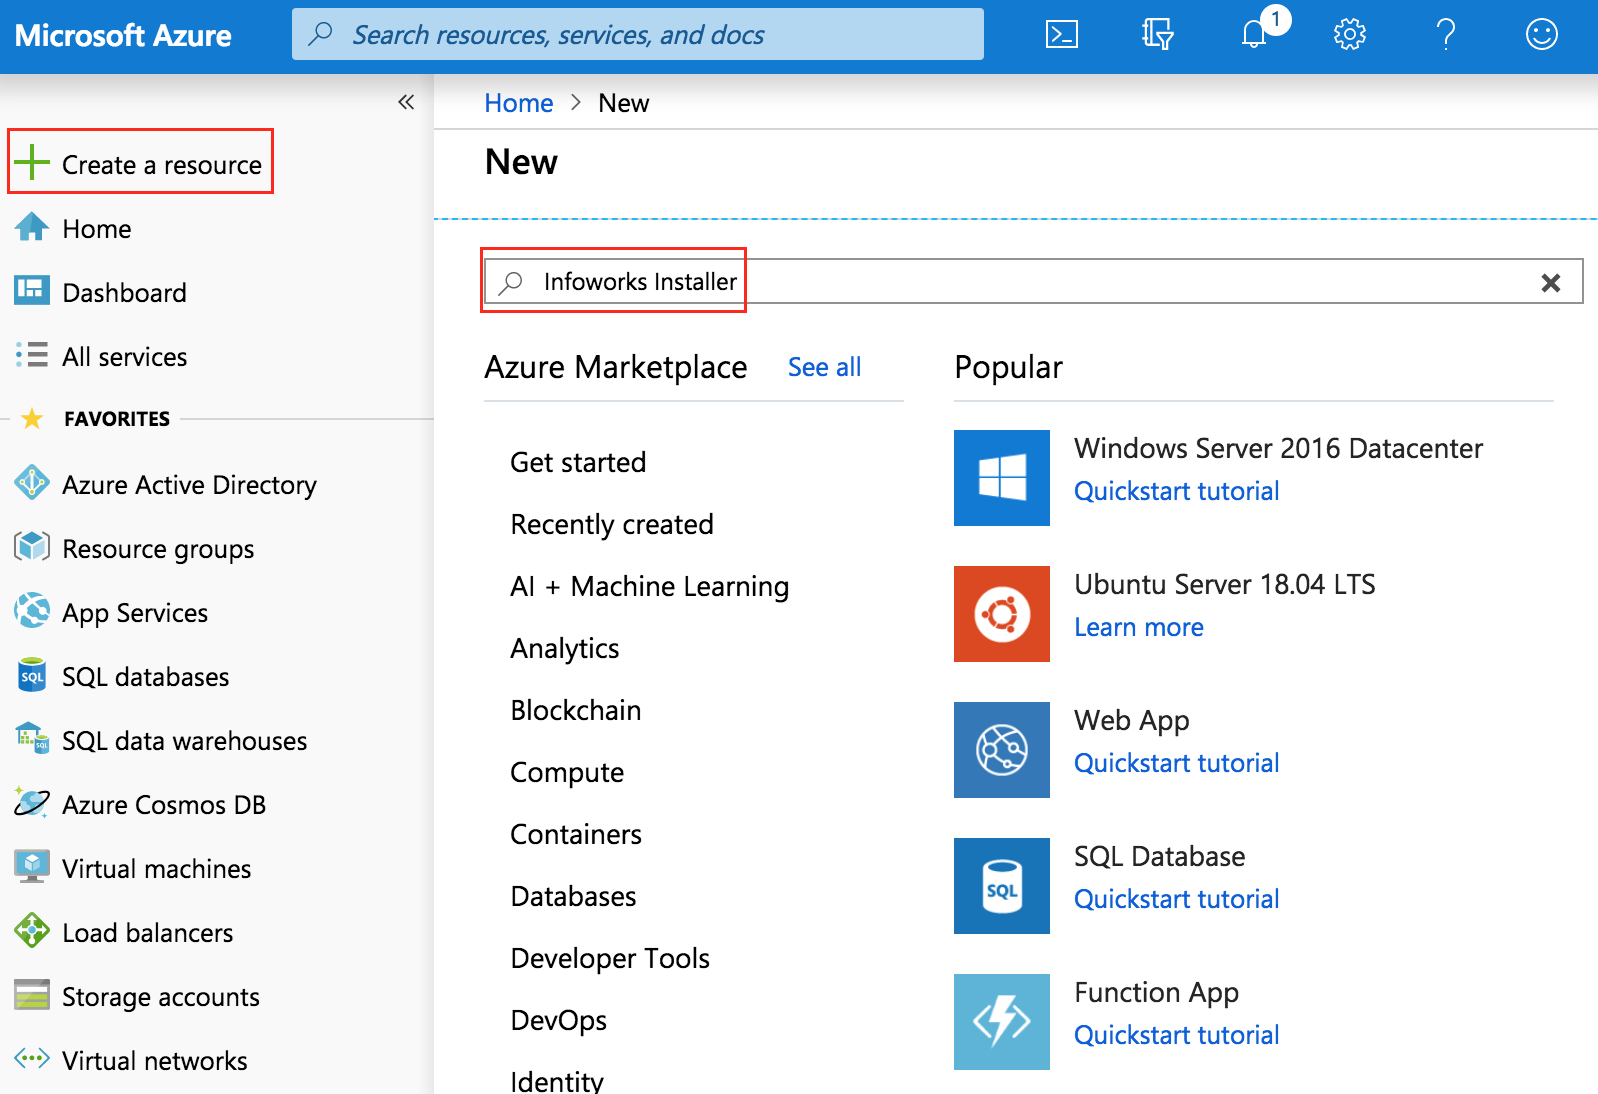Clear the marketplace search with X

(x=1551, y=283)
